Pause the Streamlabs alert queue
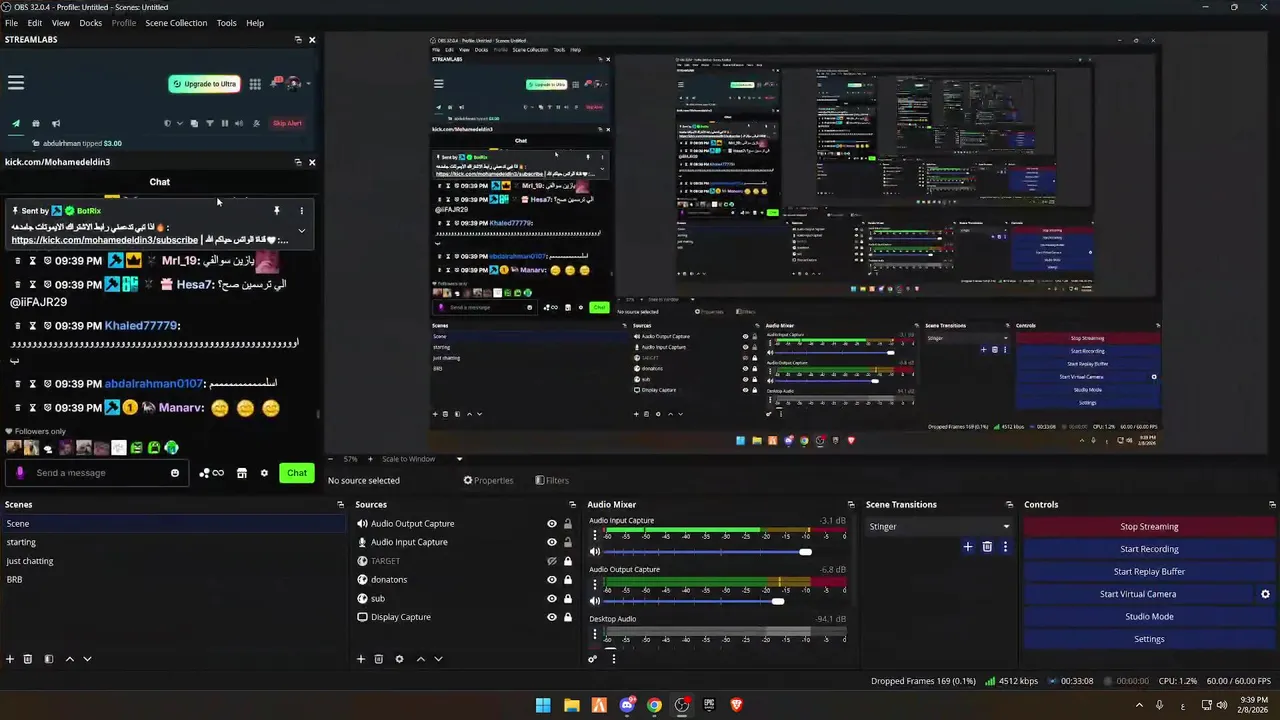 coord(224,123)
